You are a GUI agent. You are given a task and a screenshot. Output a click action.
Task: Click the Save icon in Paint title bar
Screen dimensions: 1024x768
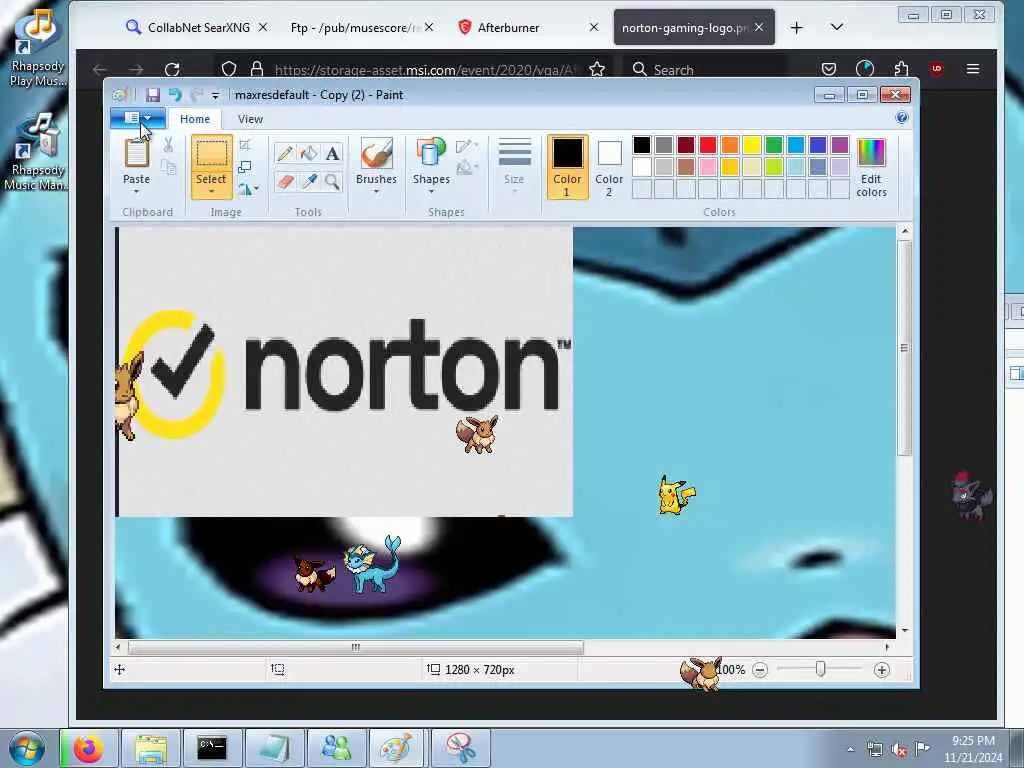click(x=153, y=95)
